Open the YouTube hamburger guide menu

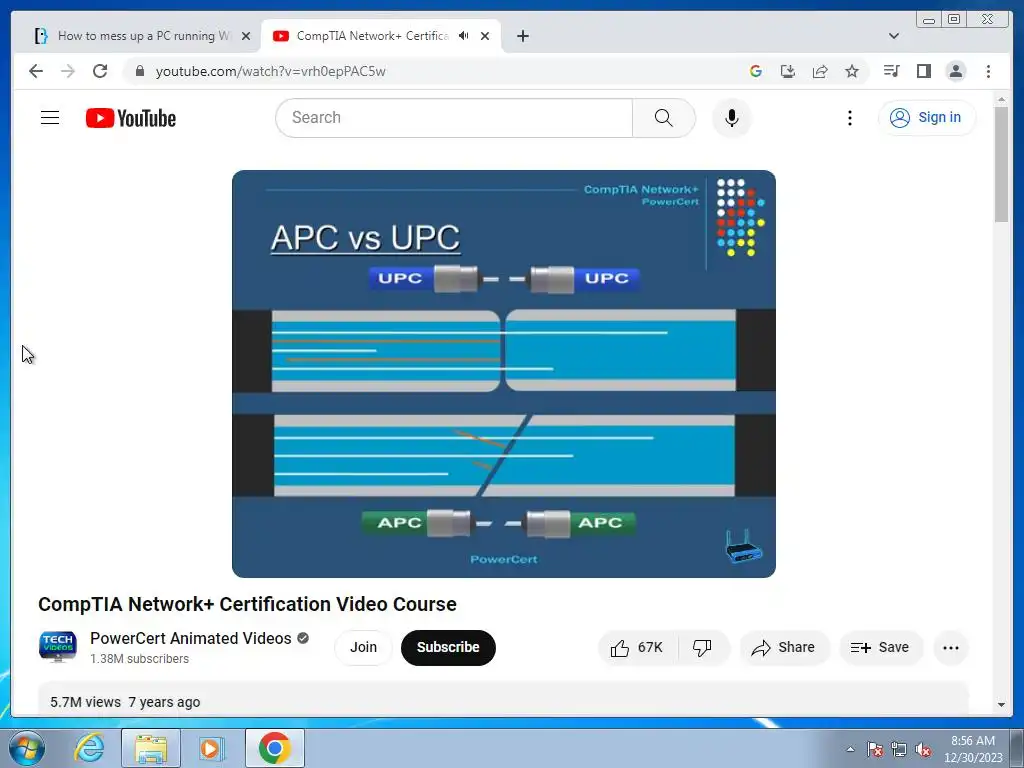pos(50,118)
